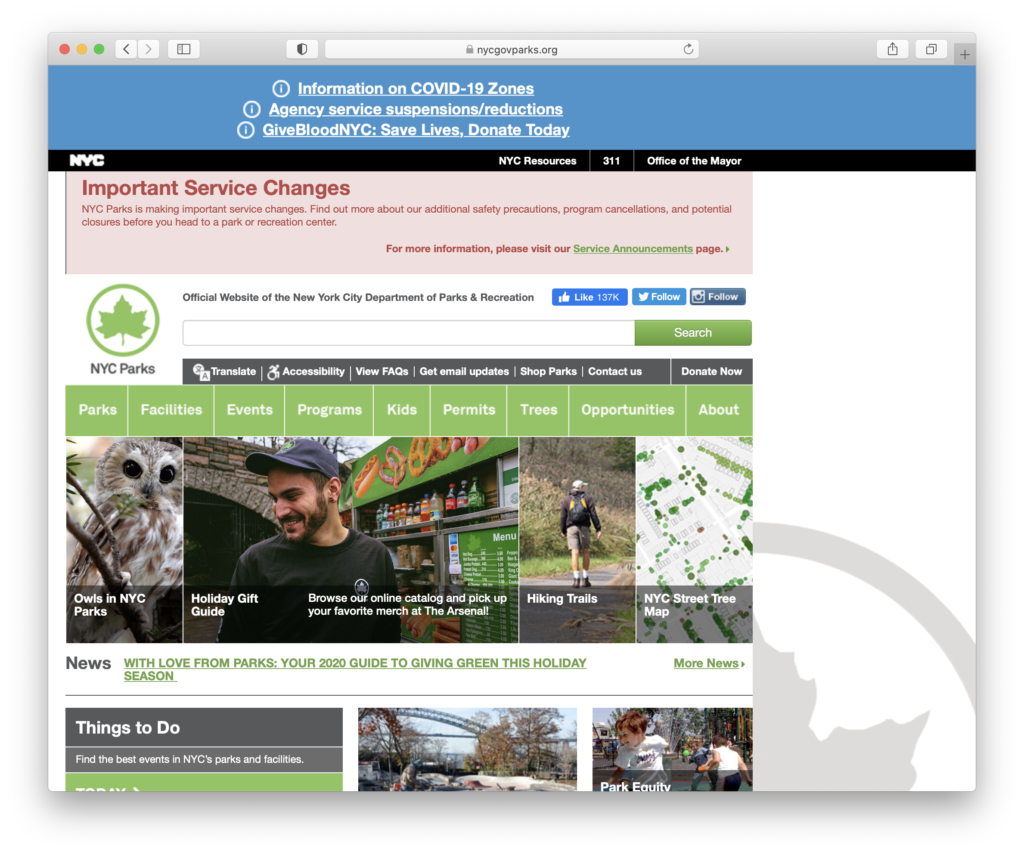This screenshot has width=1024, height=855.
Task: Open the Opportunities menu tab
Action: tap(628, 410)
